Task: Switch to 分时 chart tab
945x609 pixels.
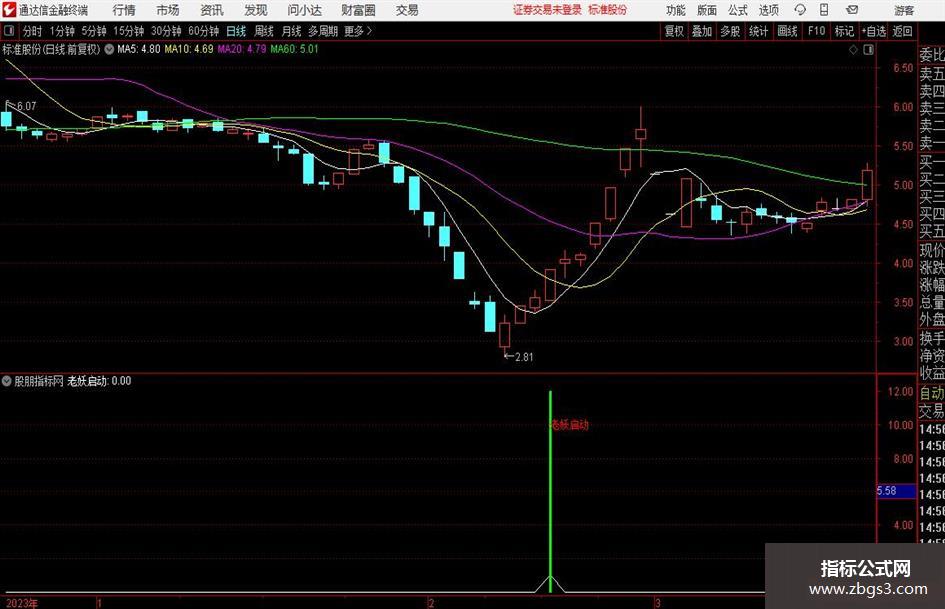Action: [33, 31]
